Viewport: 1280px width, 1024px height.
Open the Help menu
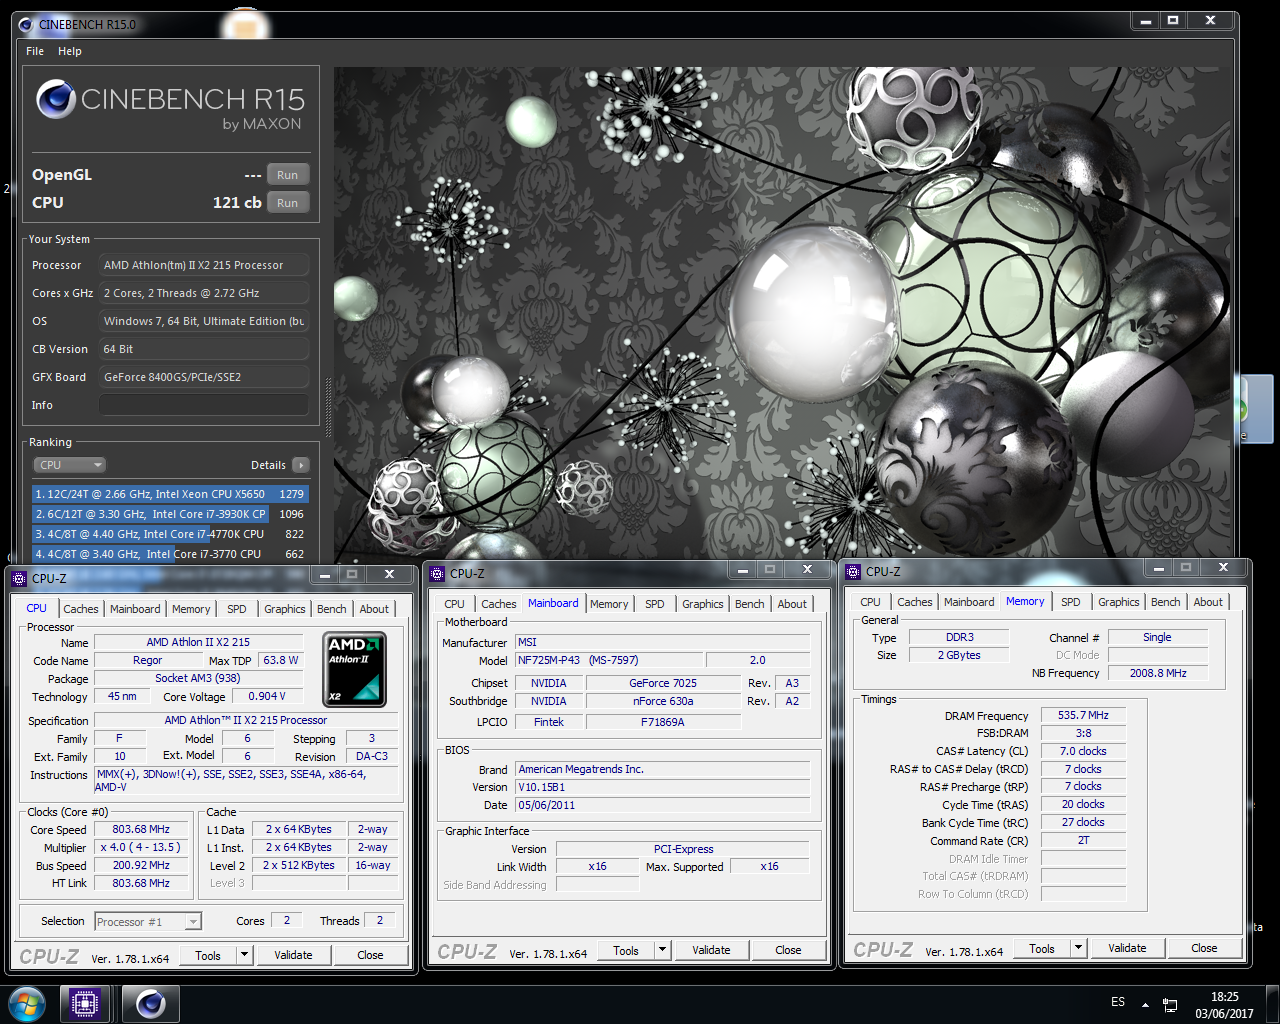click(70, 51)
